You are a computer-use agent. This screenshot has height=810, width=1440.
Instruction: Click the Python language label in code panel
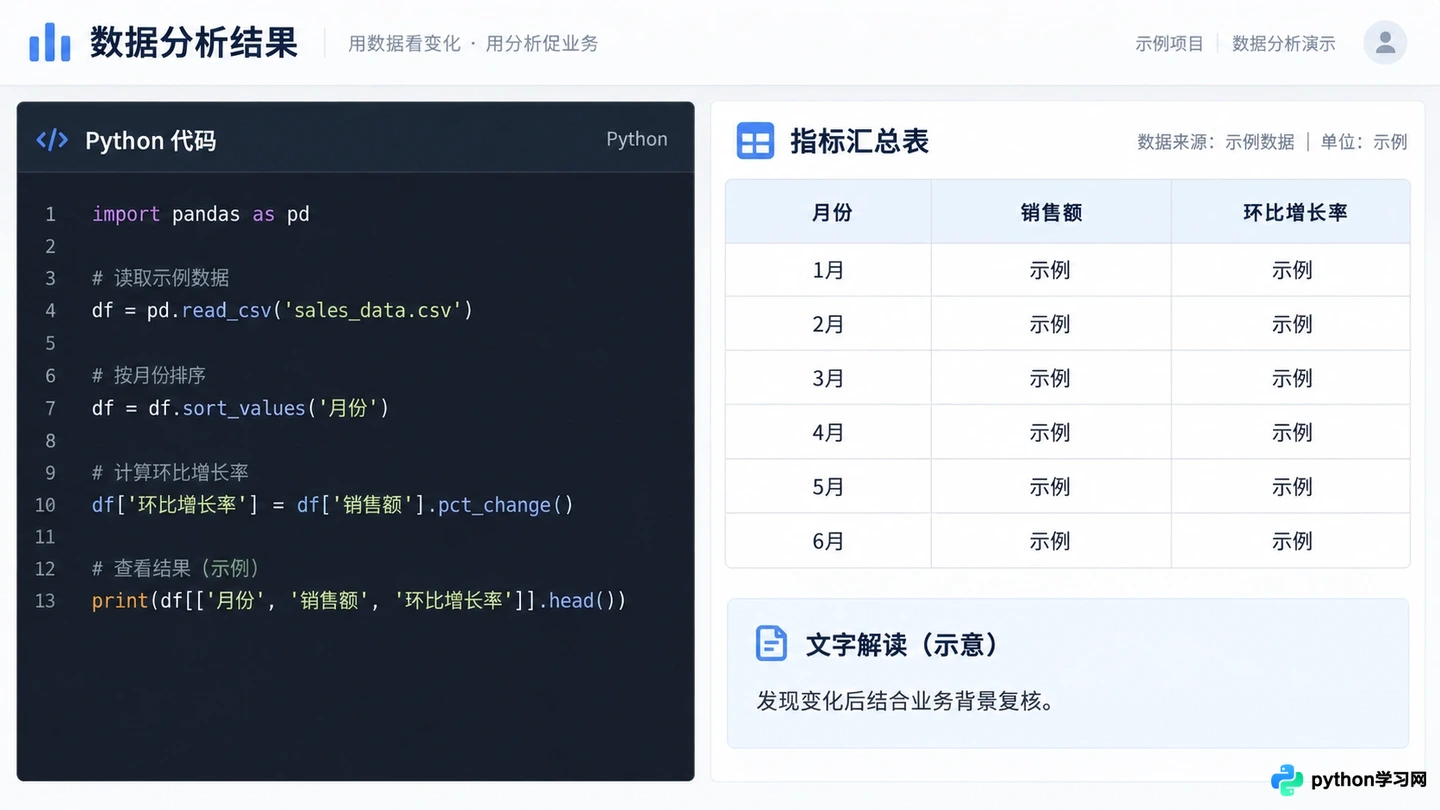637,139
